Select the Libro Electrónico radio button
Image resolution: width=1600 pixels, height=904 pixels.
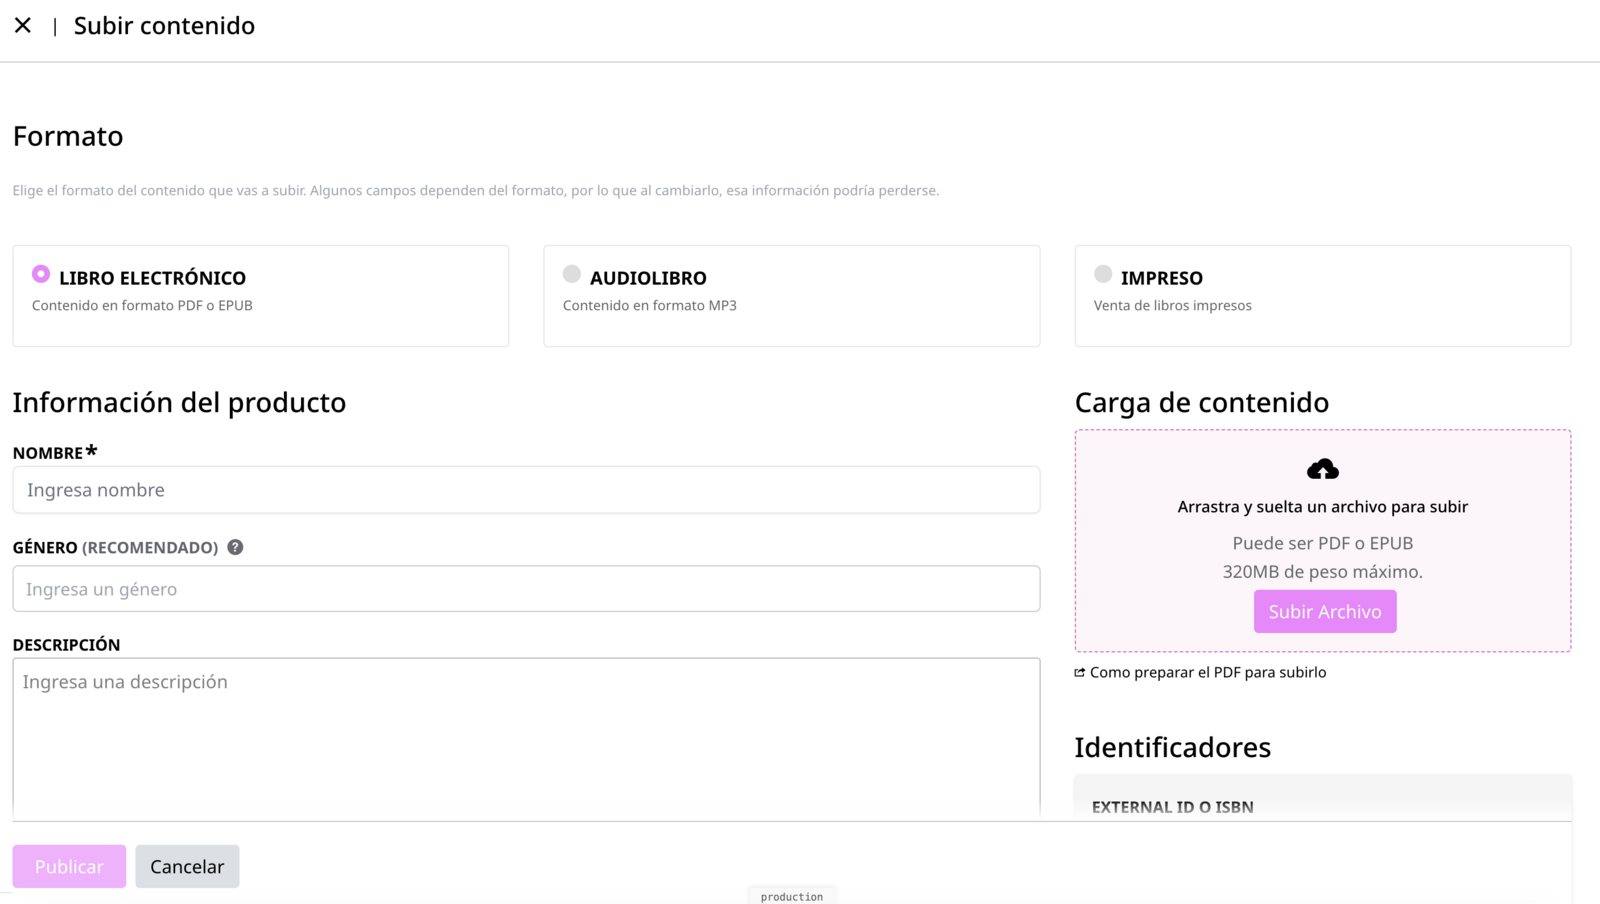(x=41, y=274)
